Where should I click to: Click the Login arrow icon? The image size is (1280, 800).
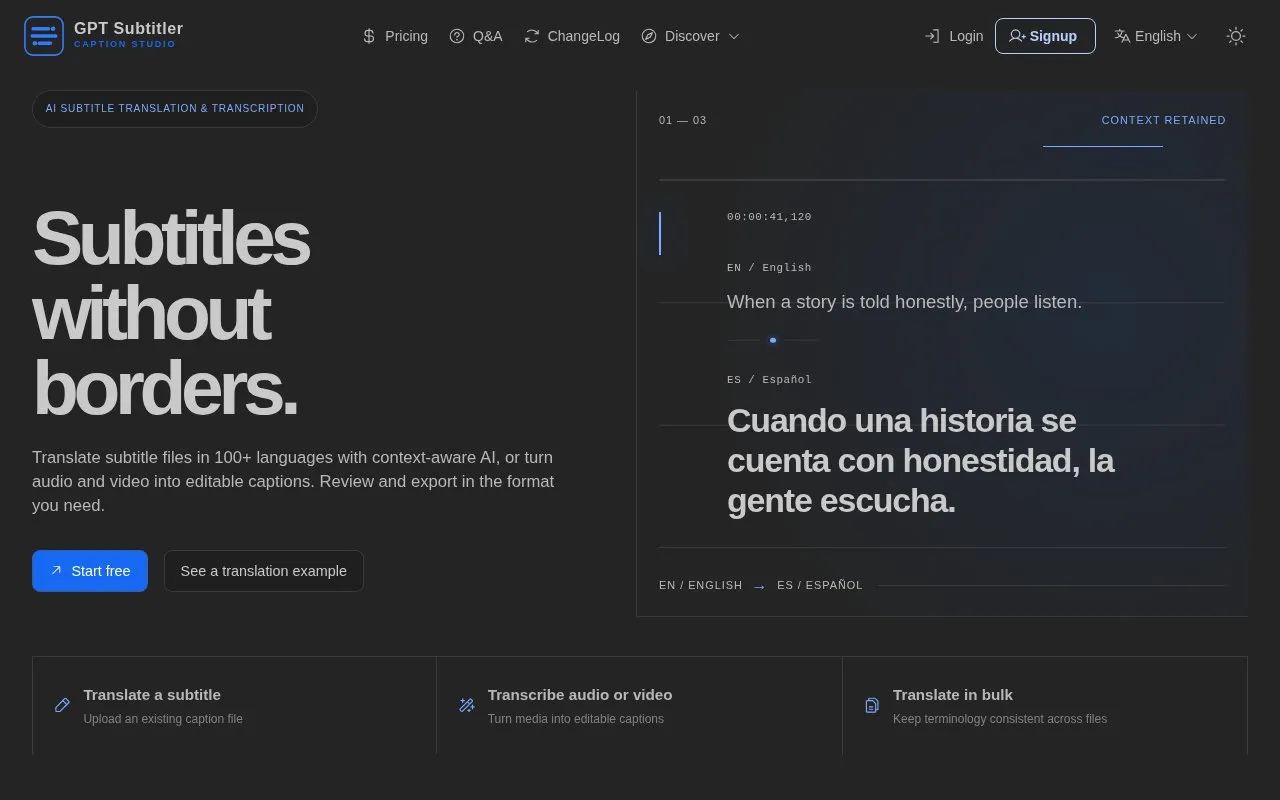pos(932,36)
